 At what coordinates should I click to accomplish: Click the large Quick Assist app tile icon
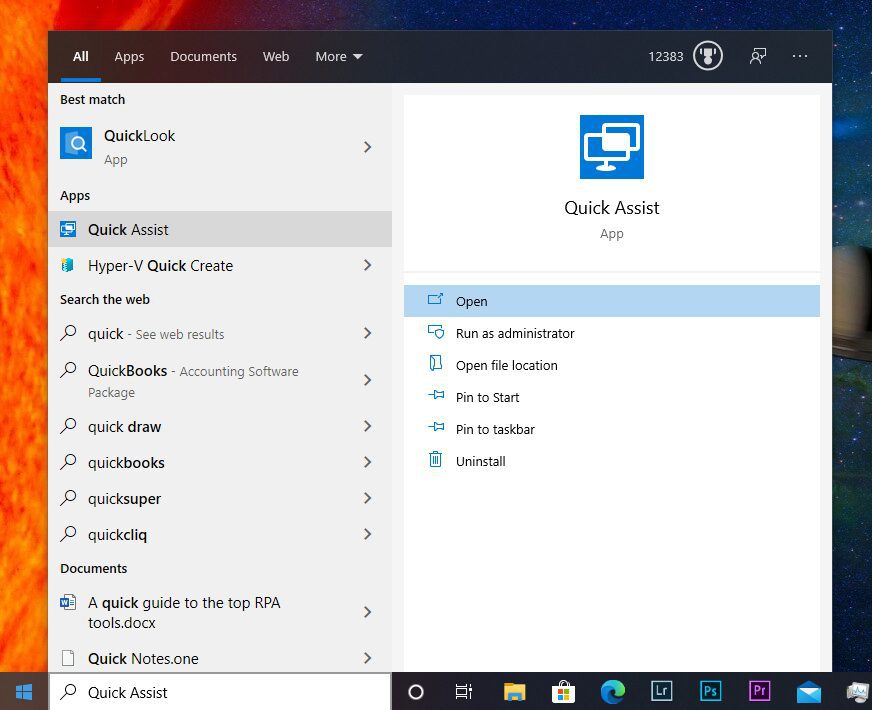[612, 147]
